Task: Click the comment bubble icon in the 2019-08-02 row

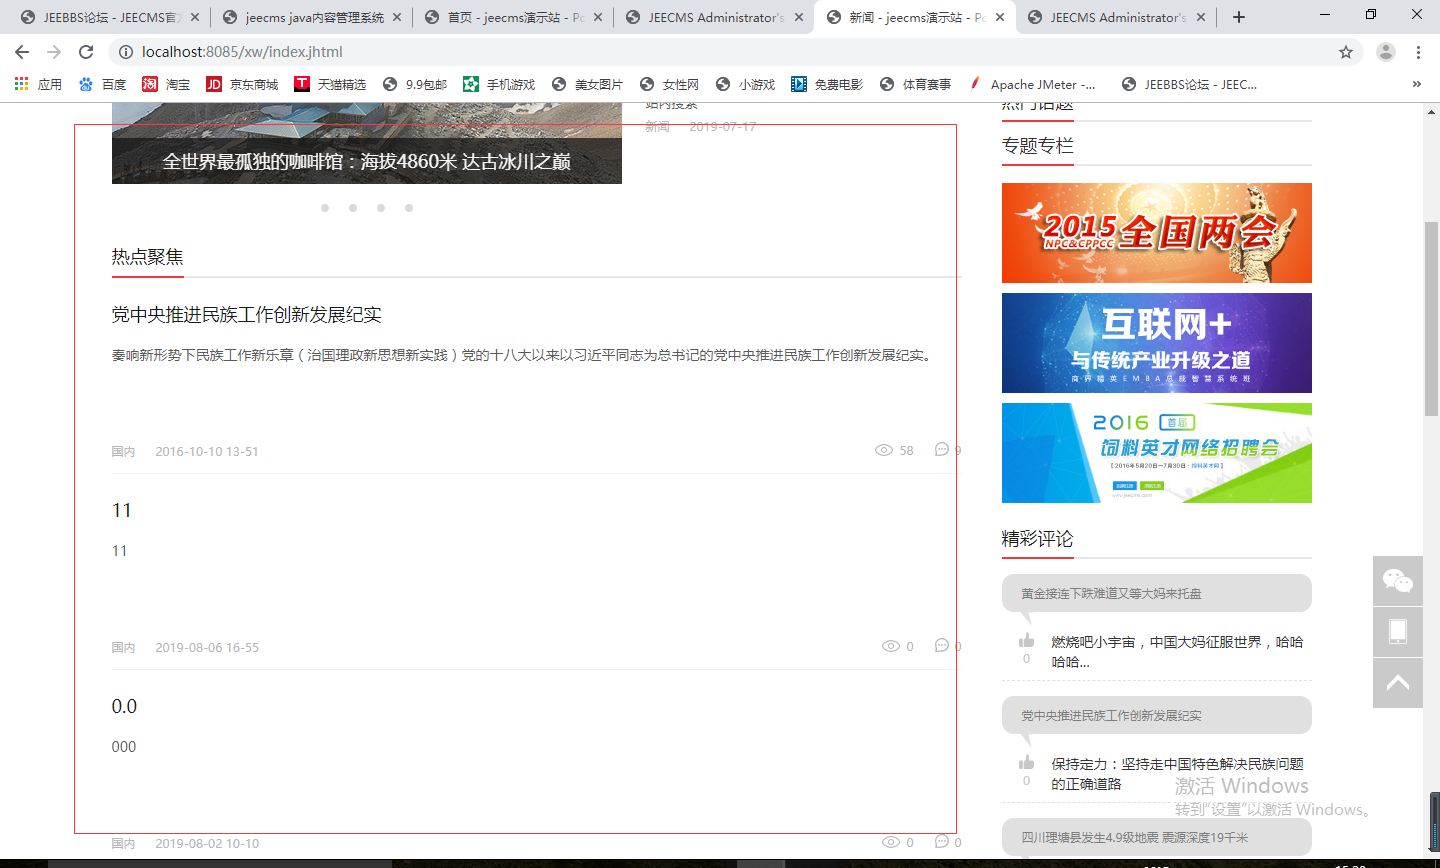Action: click(x=941, y=842)
